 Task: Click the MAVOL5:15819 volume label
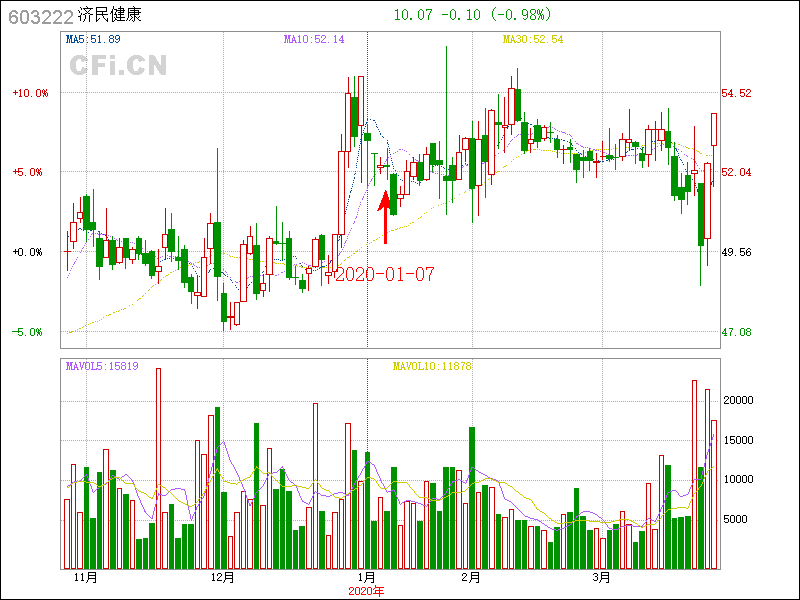[102, 367]
